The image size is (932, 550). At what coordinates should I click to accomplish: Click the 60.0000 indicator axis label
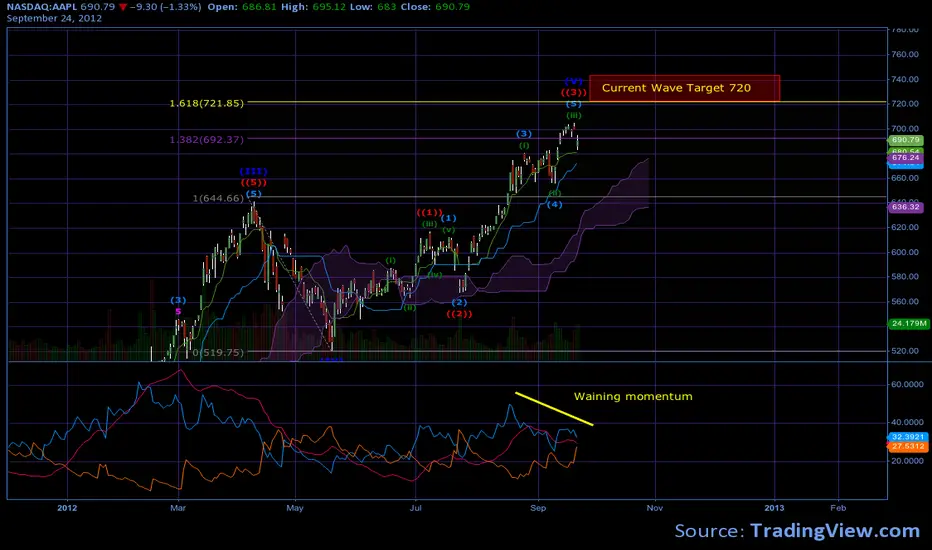click(x=907, y=384)
